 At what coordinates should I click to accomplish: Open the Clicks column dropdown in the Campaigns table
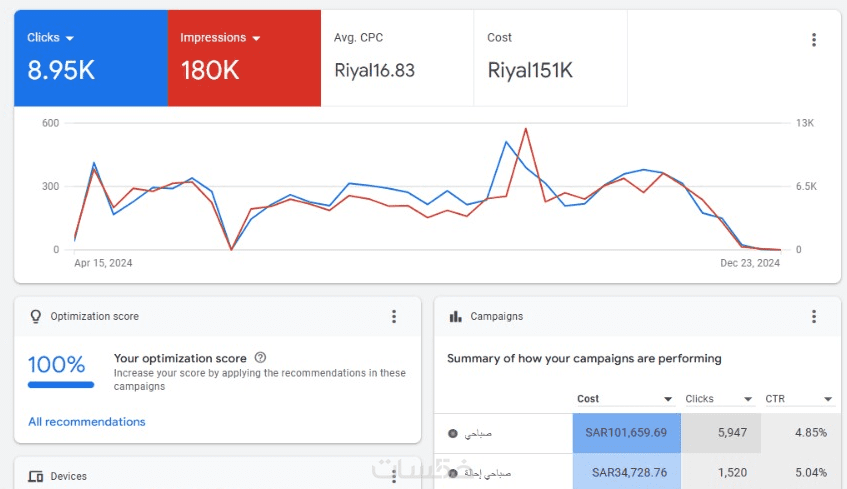(748, 399)
